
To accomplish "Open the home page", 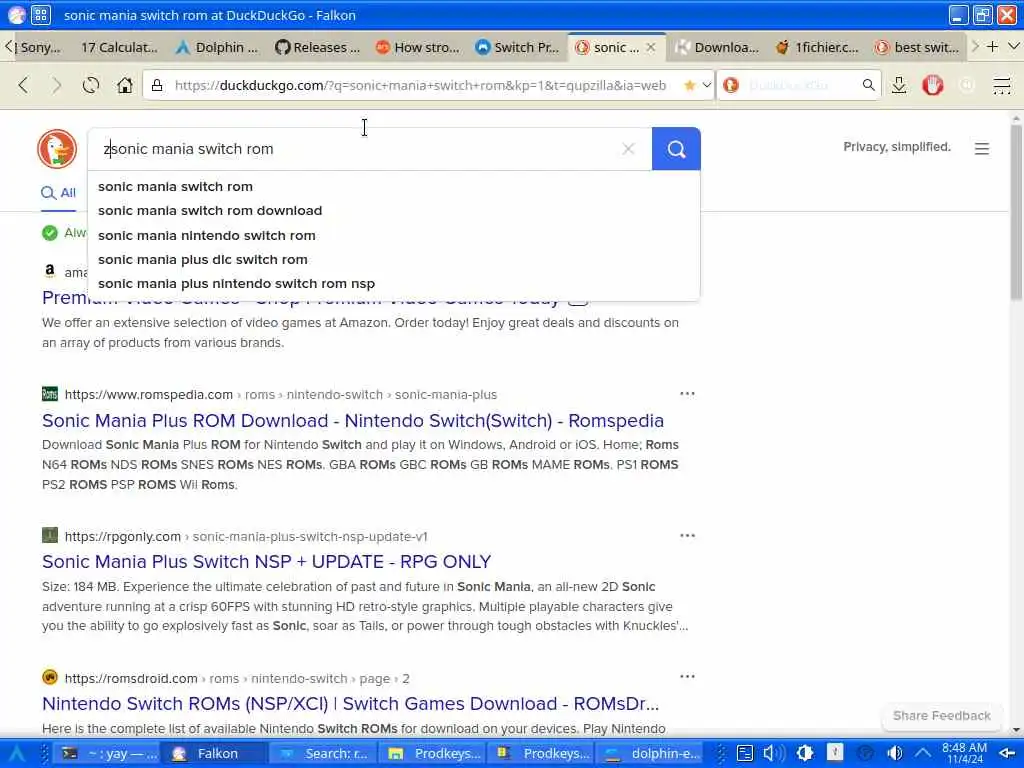I will click(x=125, y=85).
